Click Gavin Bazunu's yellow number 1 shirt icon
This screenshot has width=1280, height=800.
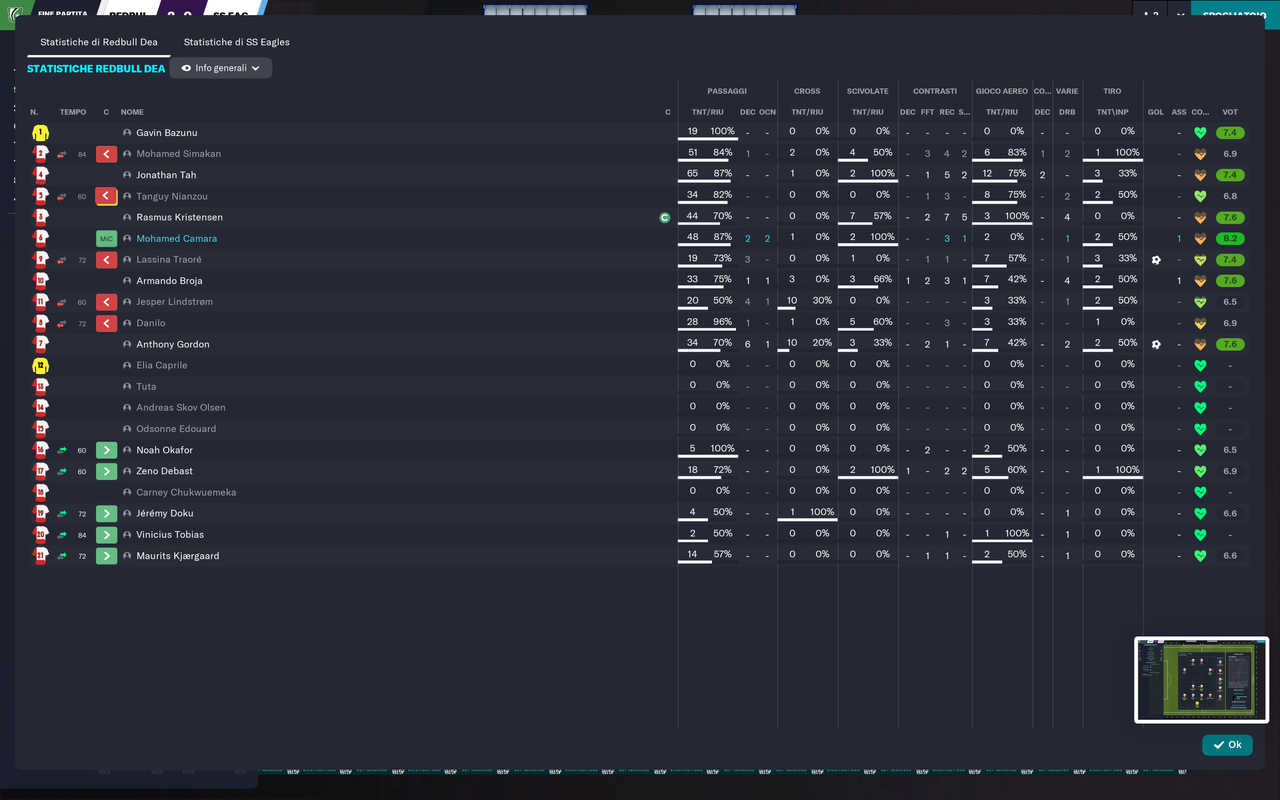[40, 133]
